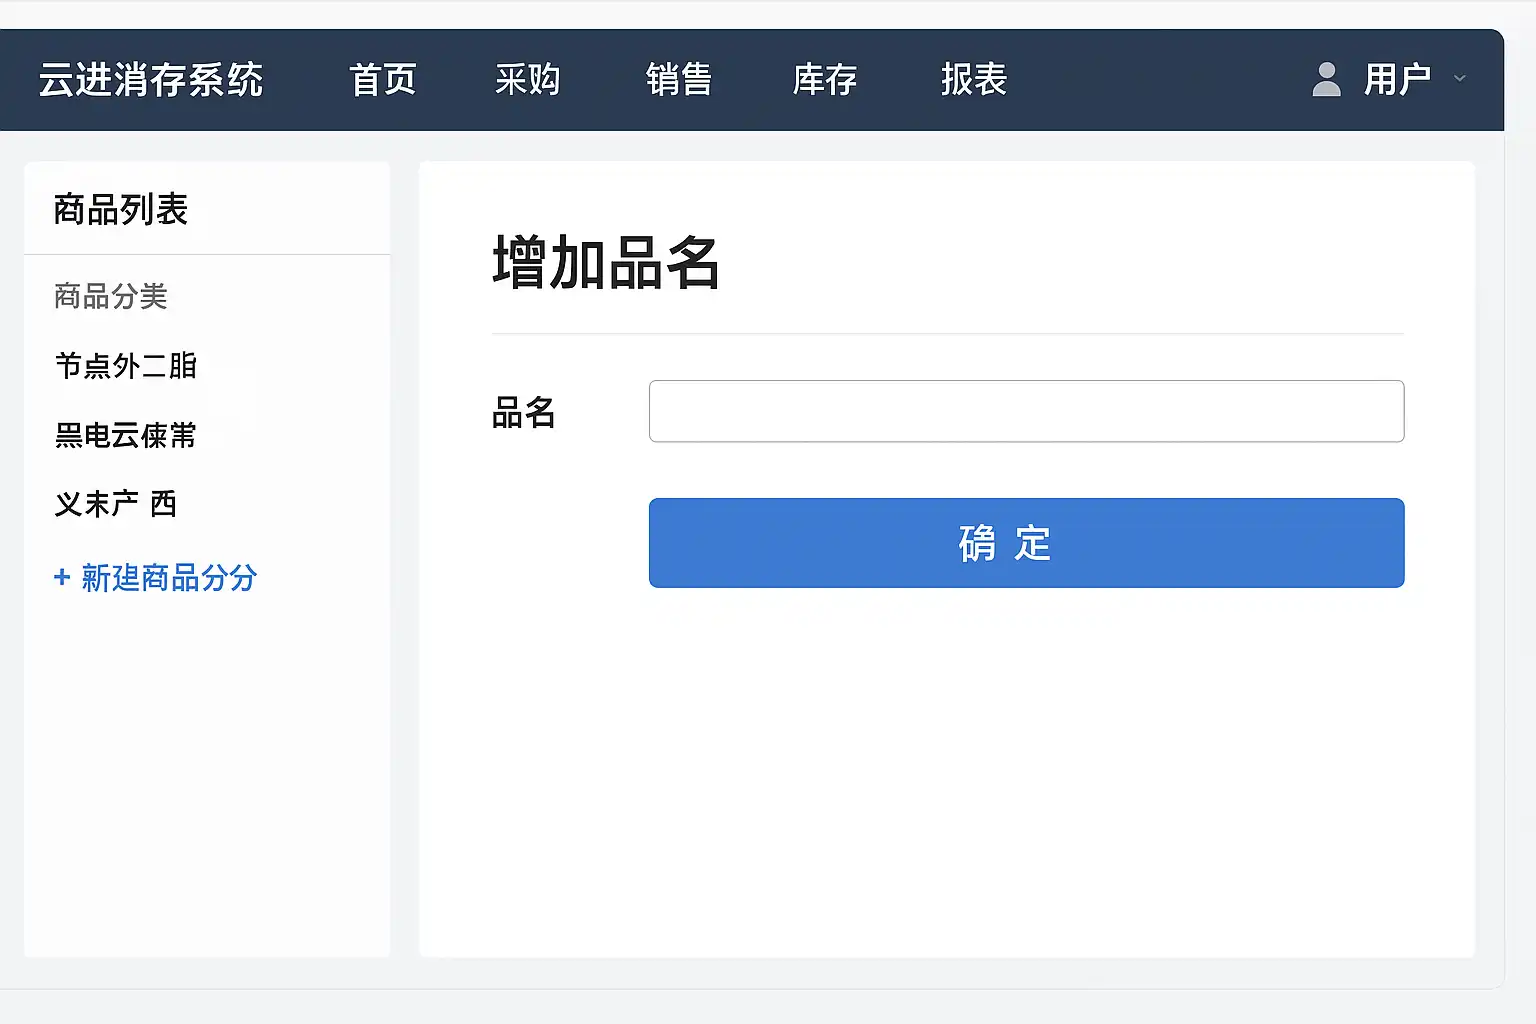Click the 云进消存系统 logo title
The image size is (1536, 1024).
[x=151, y=79]
